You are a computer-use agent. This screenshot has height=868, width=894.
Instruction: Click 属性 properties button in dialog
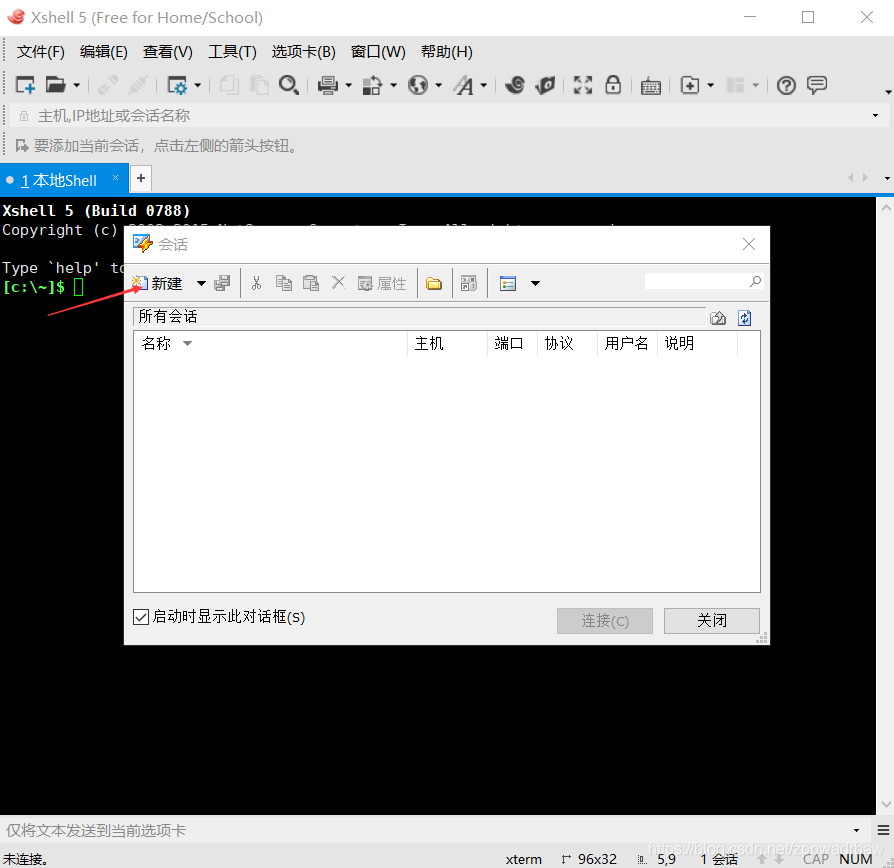tap(382, 283)
